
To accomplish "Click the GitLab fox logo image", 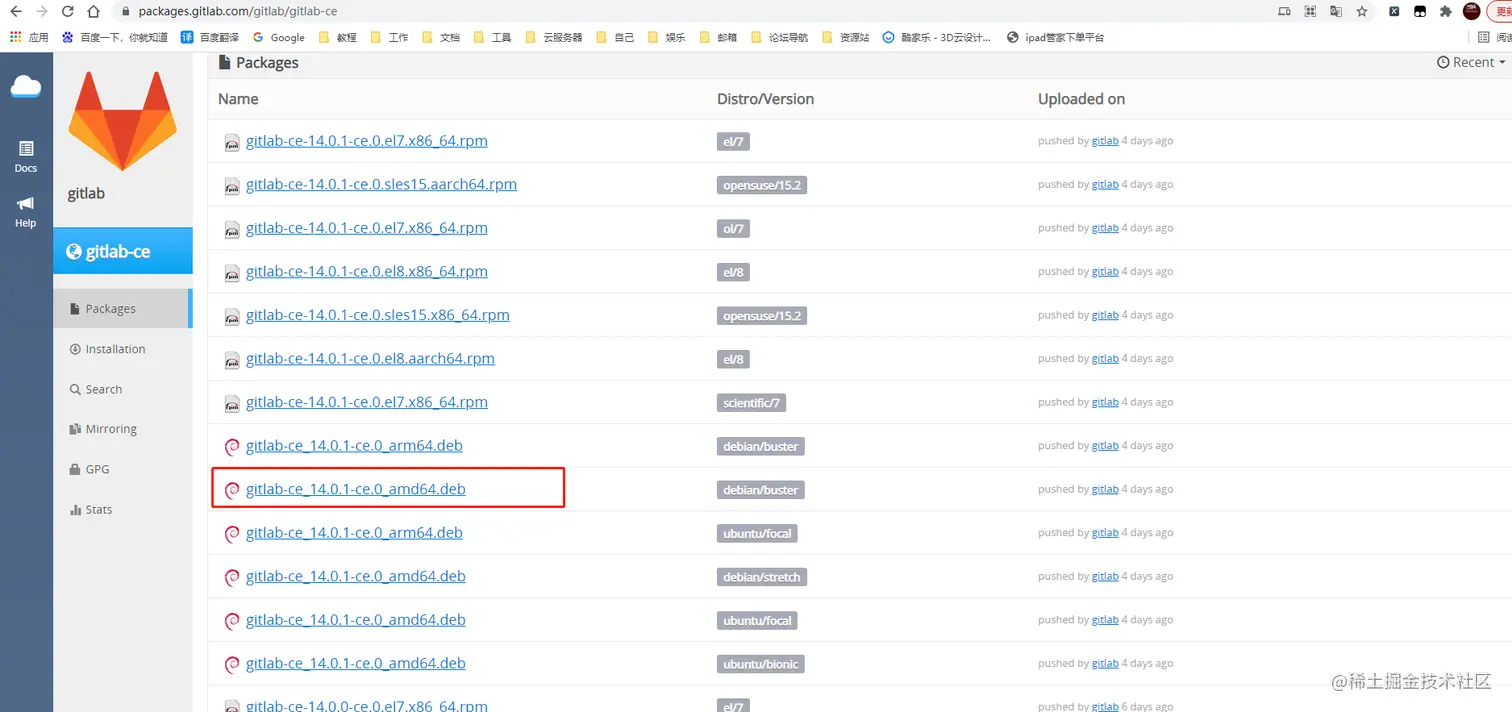I will (122, 120).
